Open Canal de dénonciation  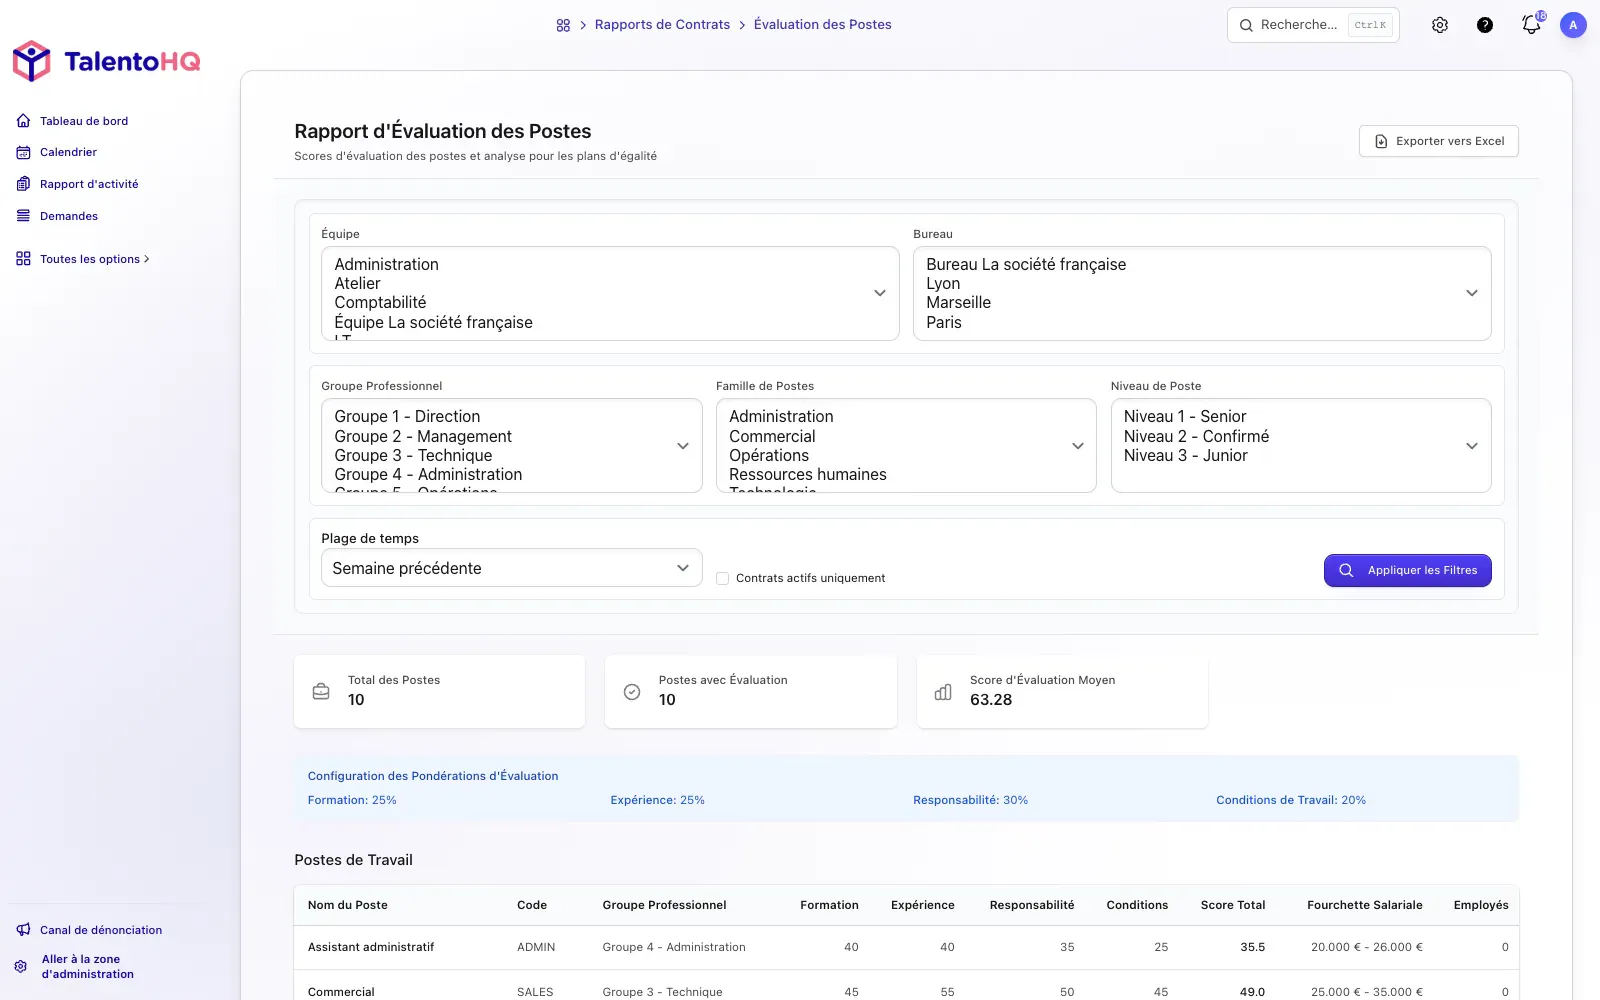click(101, 930)
